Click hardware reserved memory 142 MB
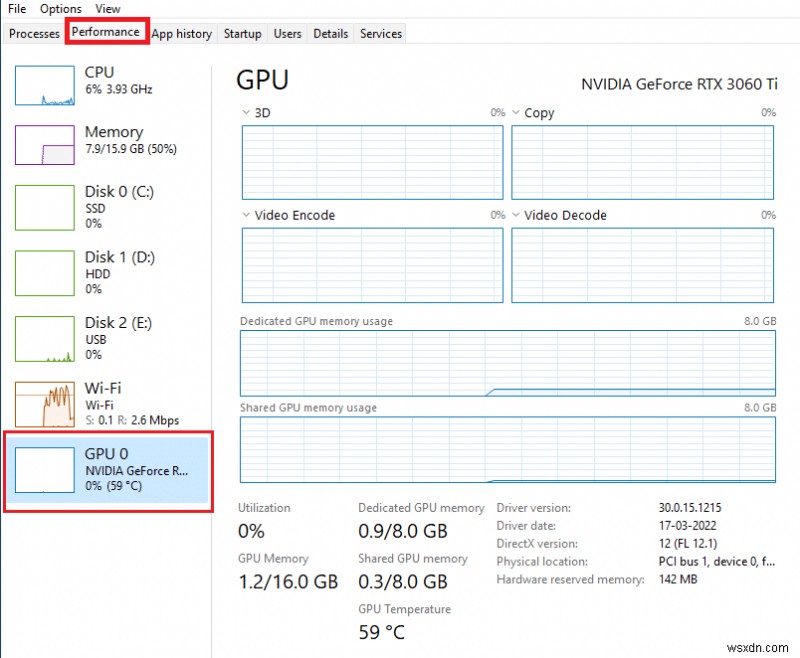 [x=678, y=579]
